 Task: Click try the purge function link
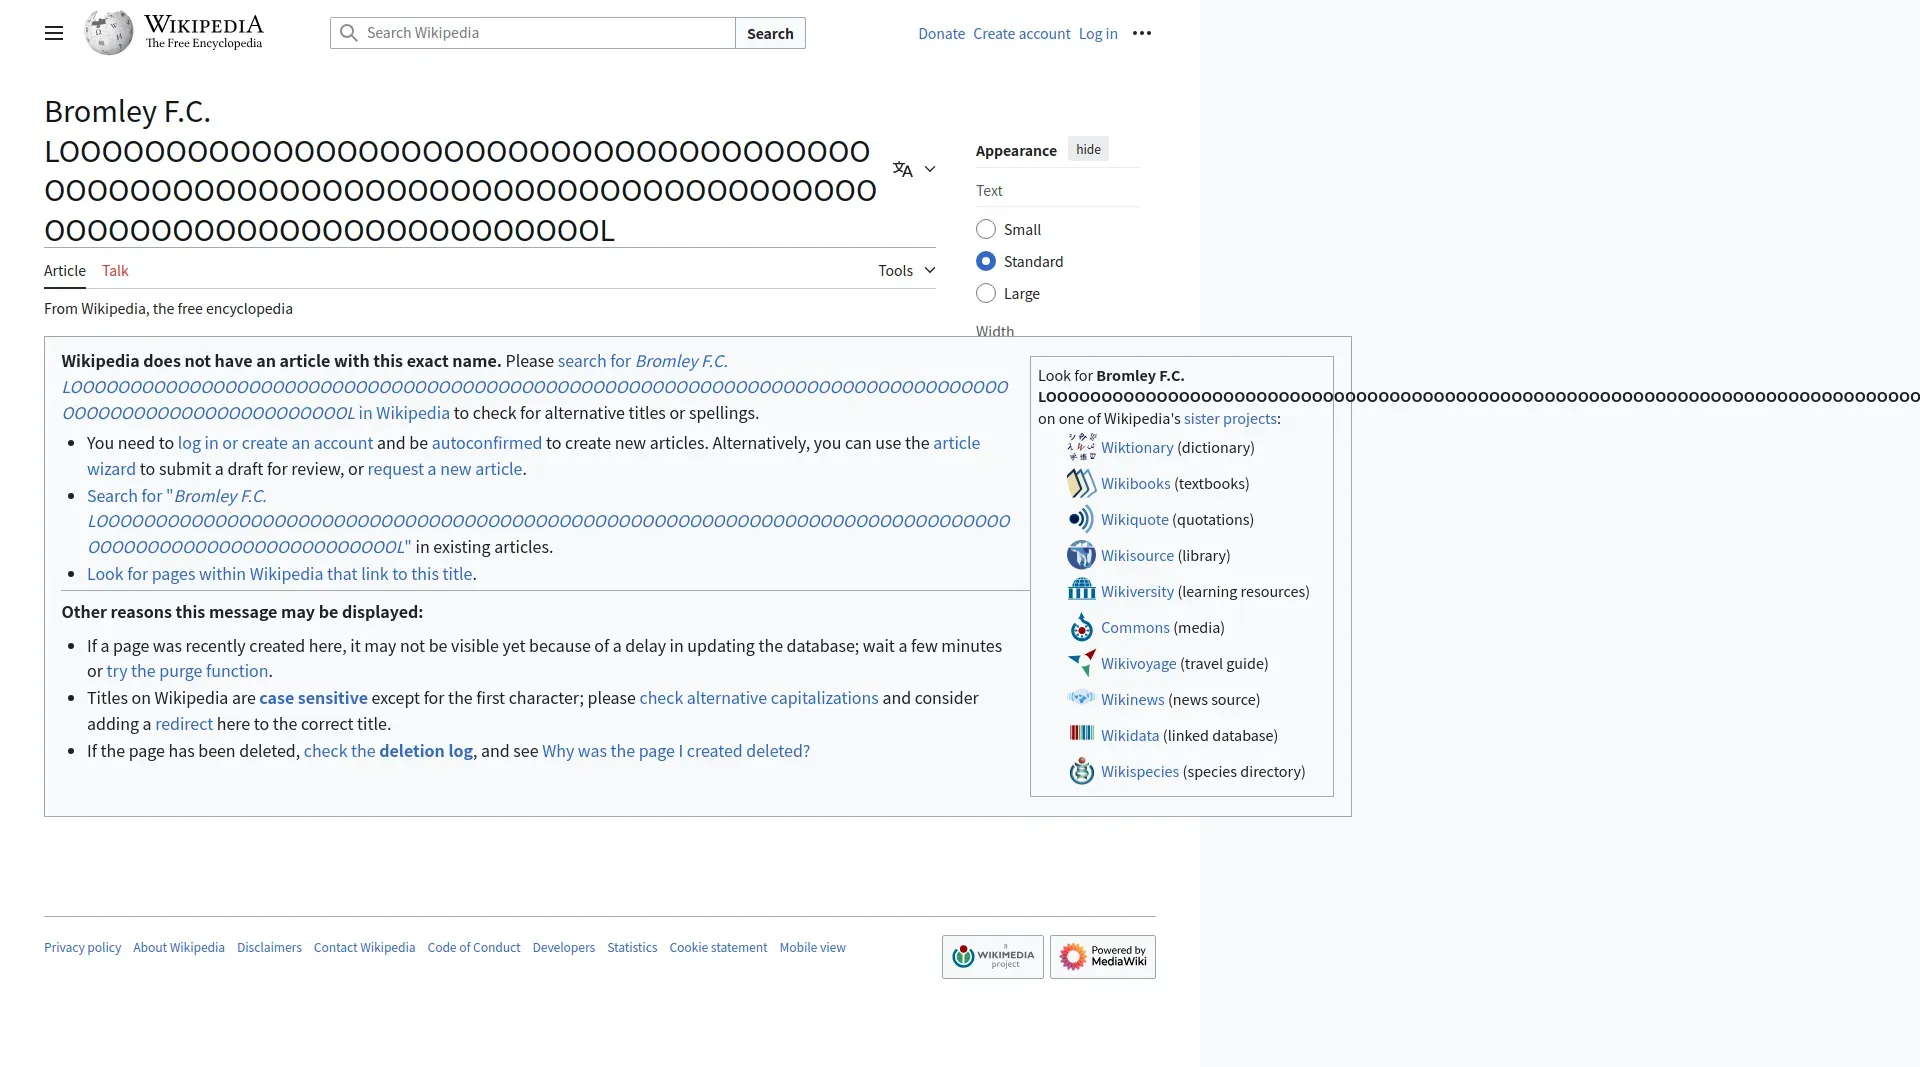click(x=187, y=670)
